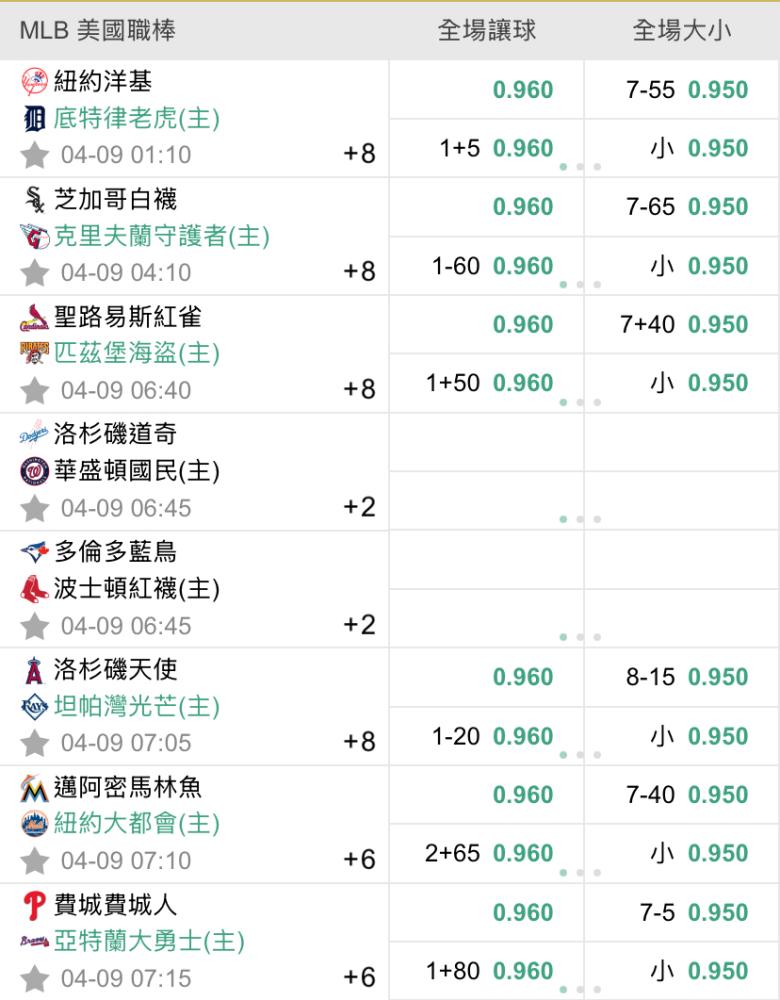The height and width of the screenshot is (1000, 780).
Task: Select the 全場讓球 column header
Action: (486, 31)
